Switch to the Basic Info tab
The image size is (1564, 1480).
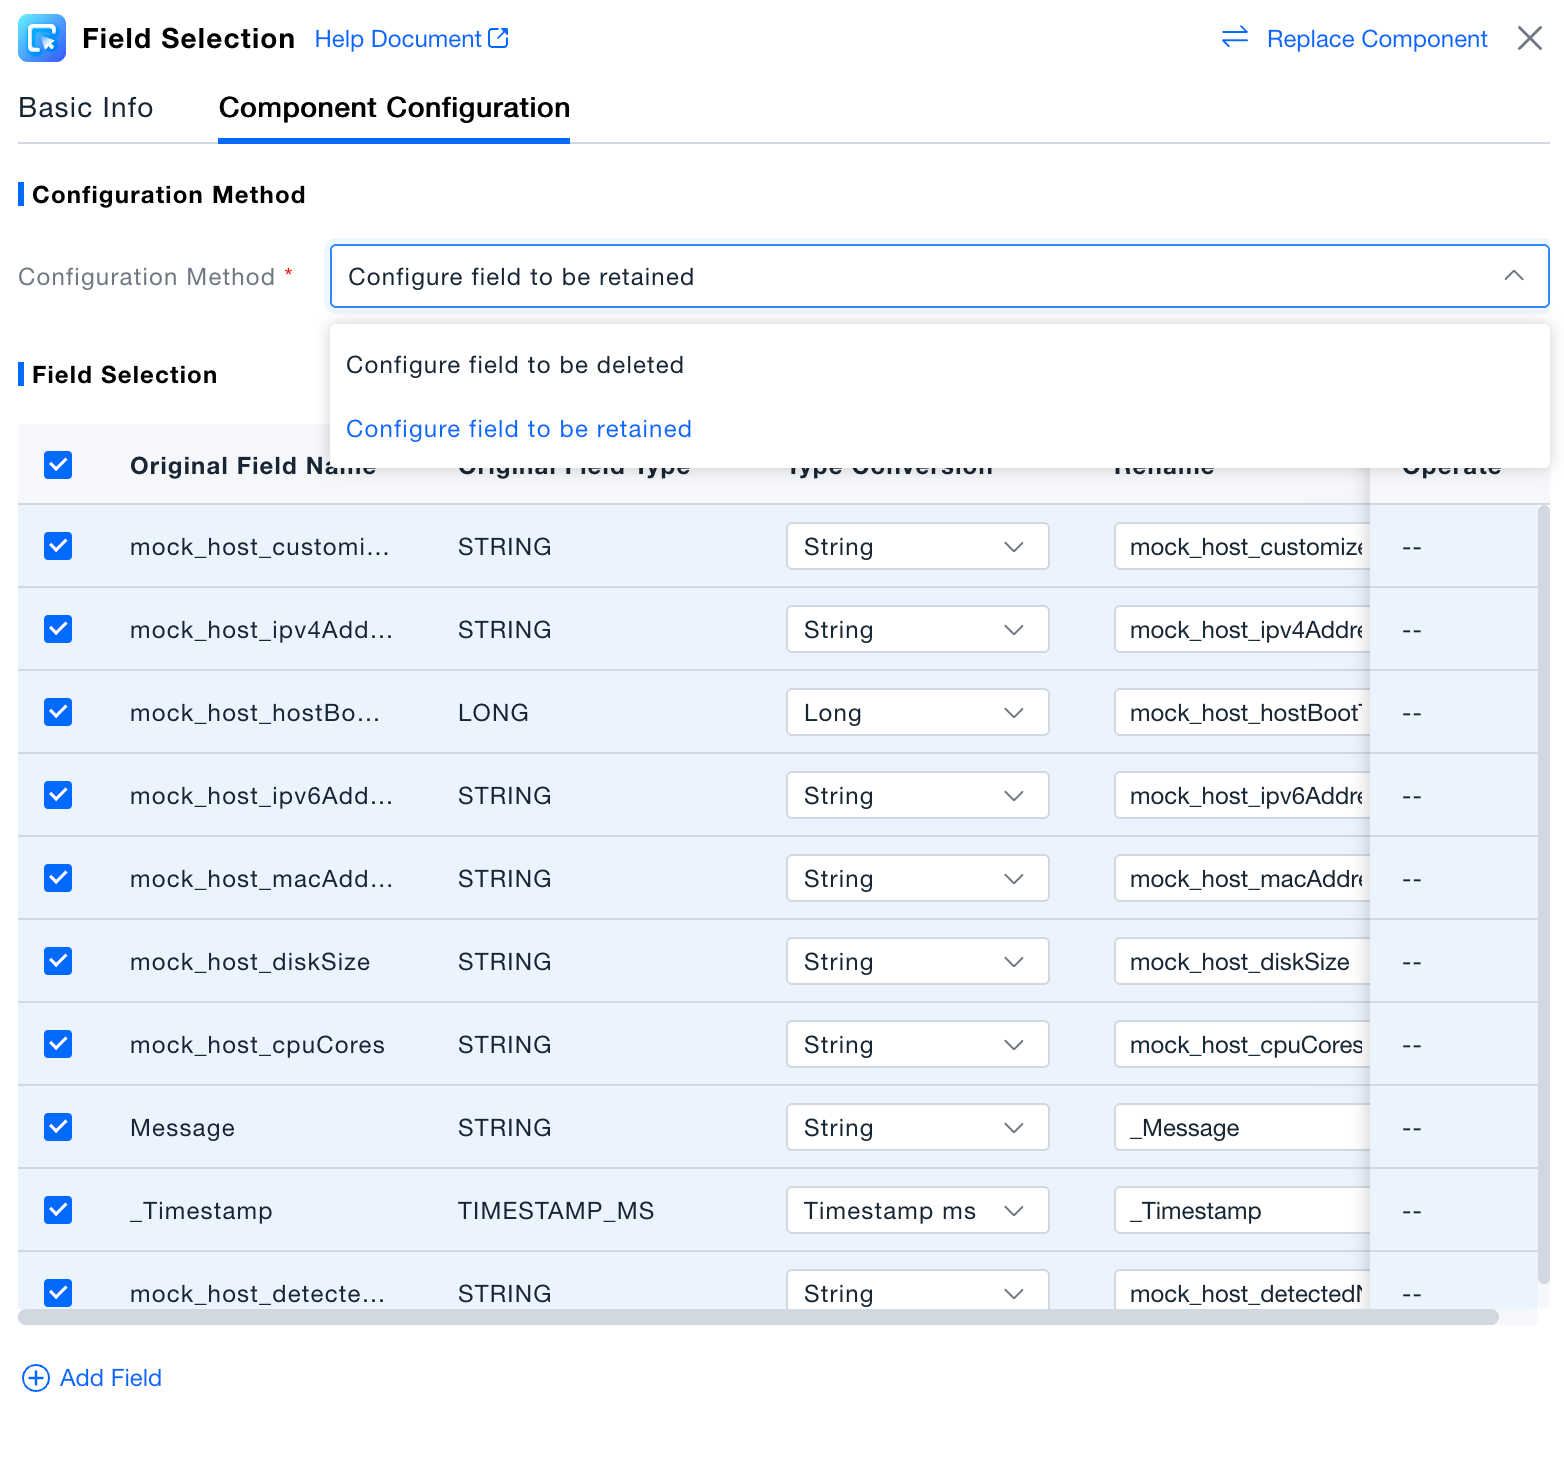pos(86,108)
